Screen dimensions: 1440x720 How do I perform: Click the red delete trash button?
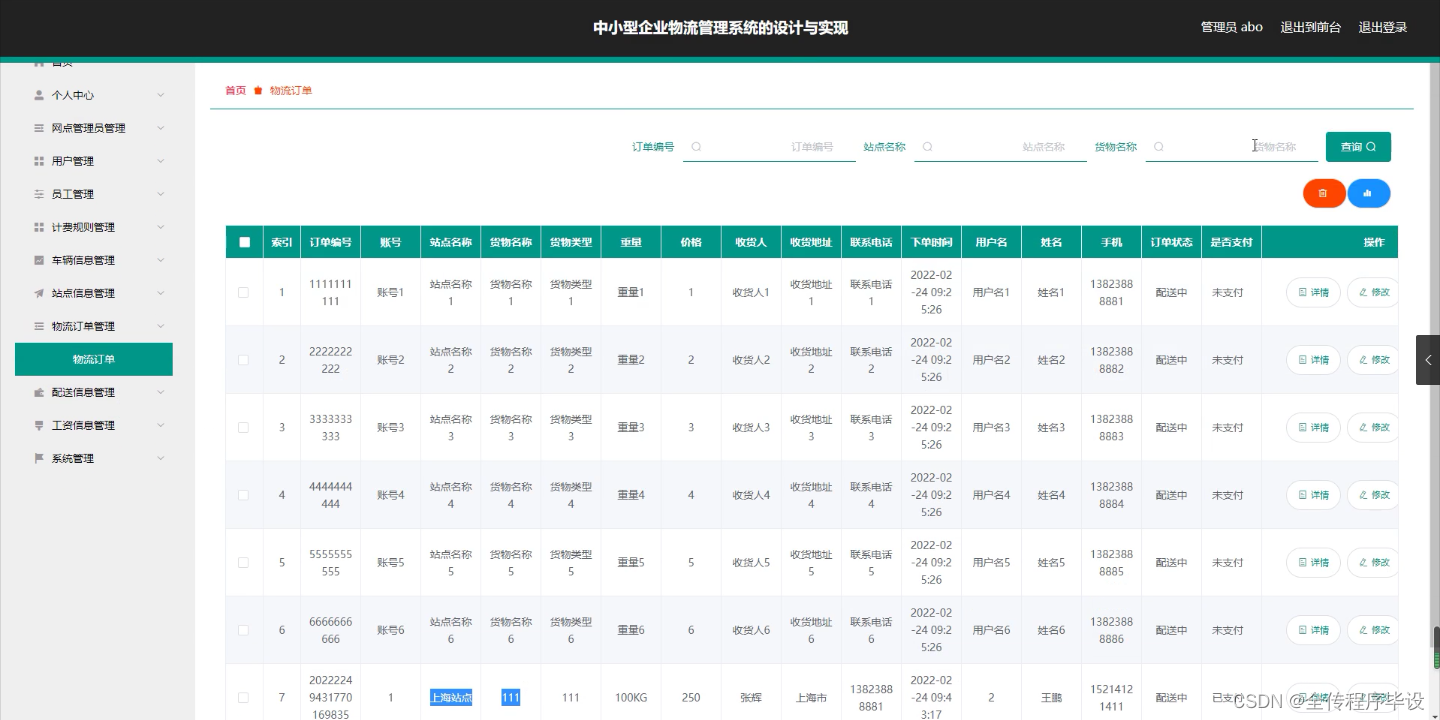(1323, 193)
